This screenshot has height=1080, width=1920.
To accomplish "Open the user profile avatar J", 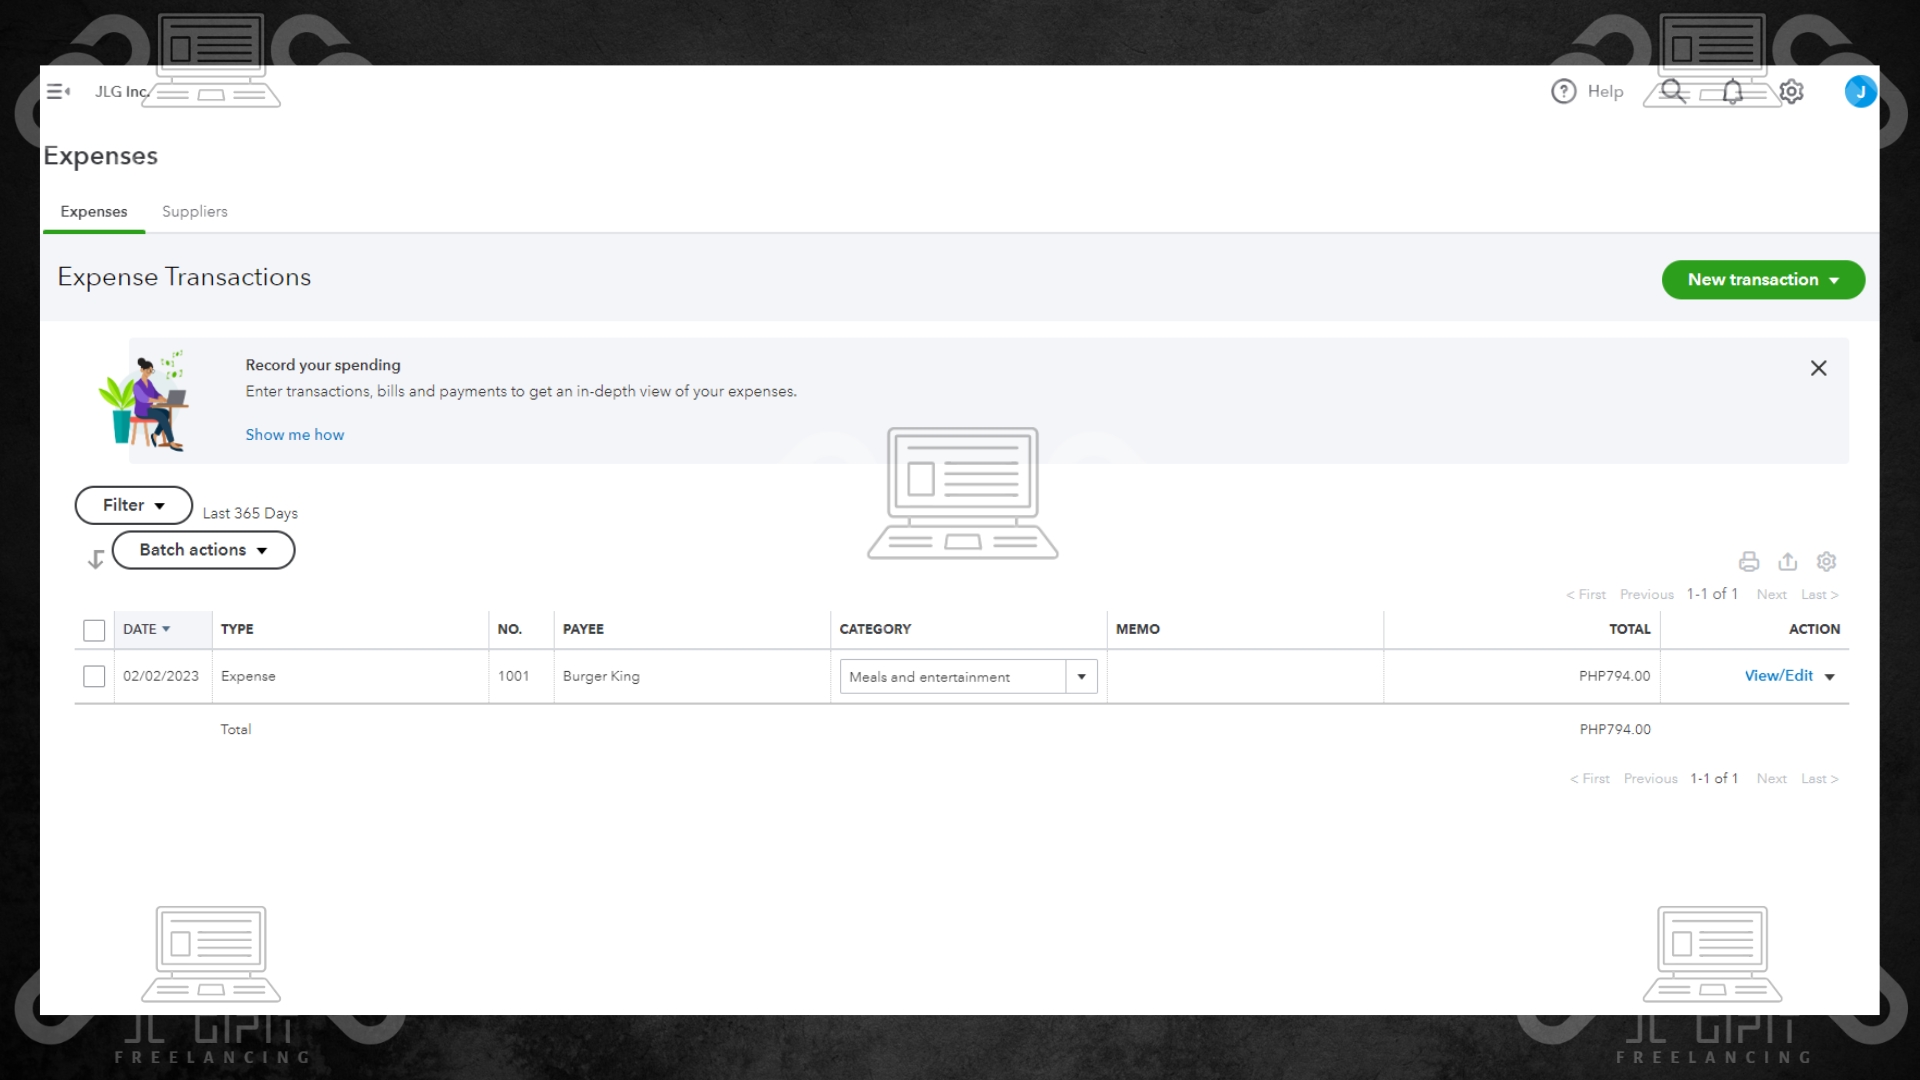I will [x=1859, y=92].
